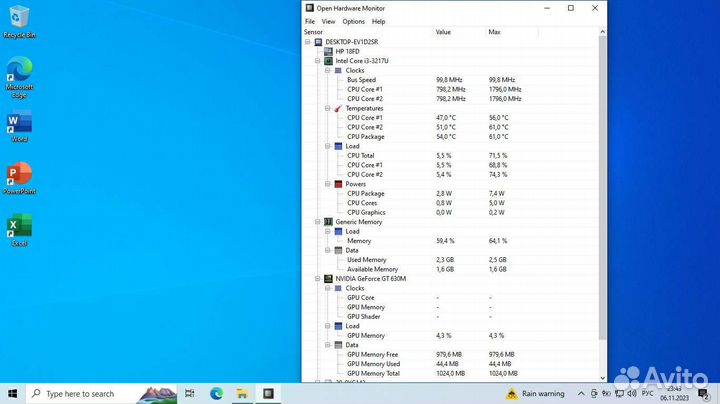720x404 pixels.
Task: Collapse the GPU Data group
Action: pyautogui.click(x=328, y=345)
